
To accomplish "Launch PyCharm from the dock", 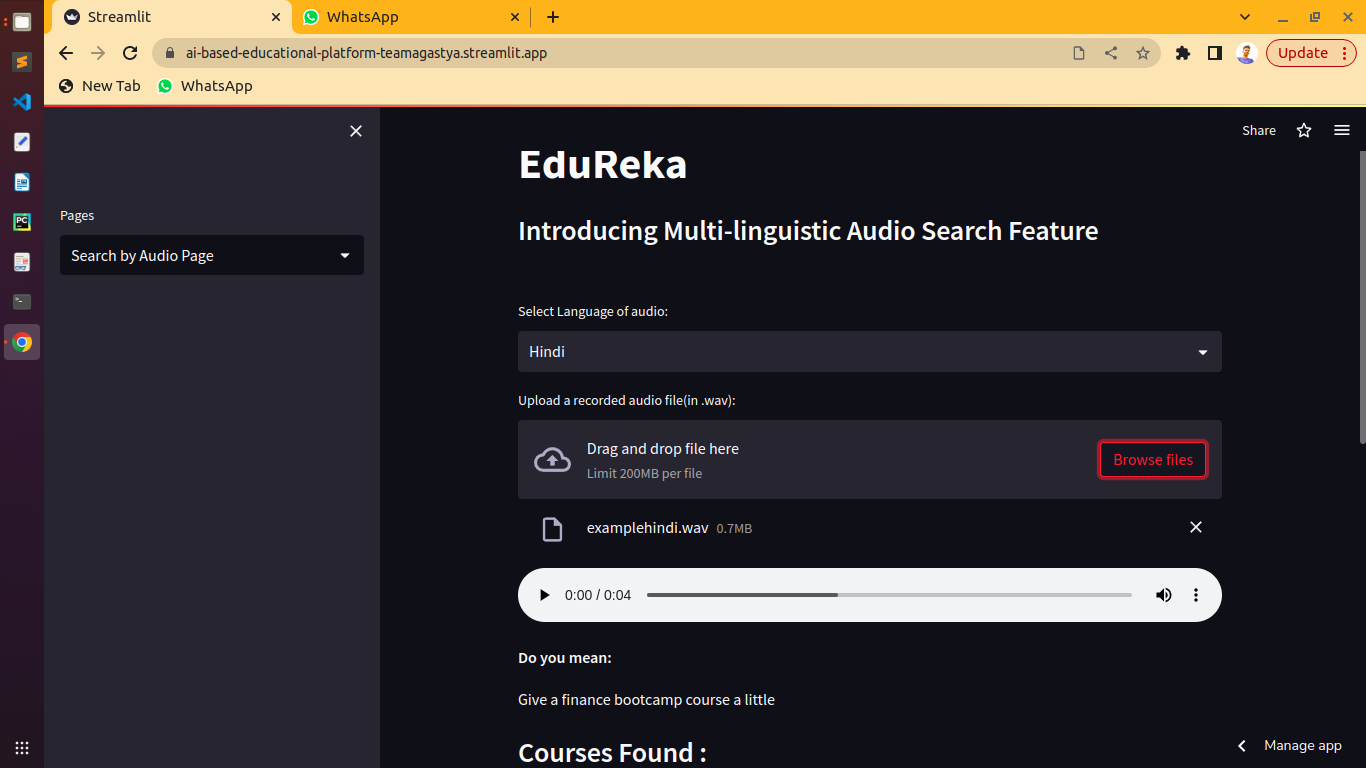I will tap(21, 222).
